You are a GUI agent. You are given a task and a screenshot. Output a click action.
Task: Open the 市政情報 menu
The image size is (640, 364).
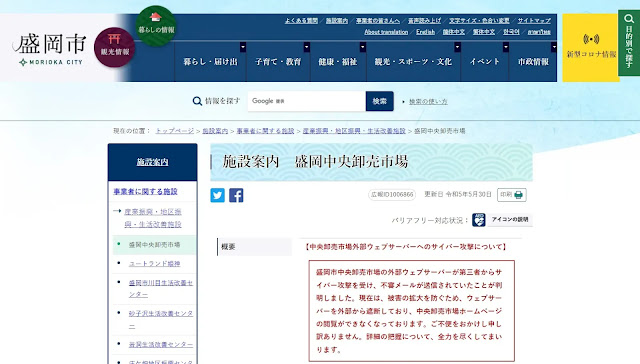(533, 62)
